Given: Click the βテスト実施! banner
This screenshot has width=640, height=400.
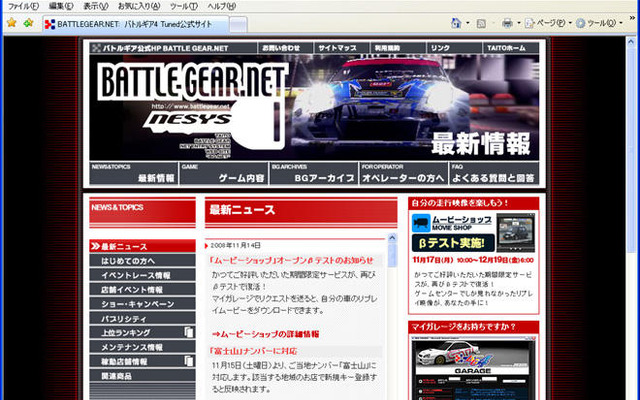Looking at the screenshot, I should click(x=453, y=243).
